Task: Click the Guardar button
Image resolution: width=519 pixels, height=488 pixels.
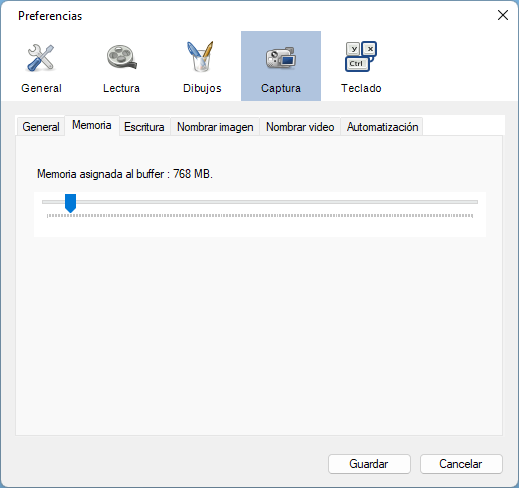Action: coord(369,464)
